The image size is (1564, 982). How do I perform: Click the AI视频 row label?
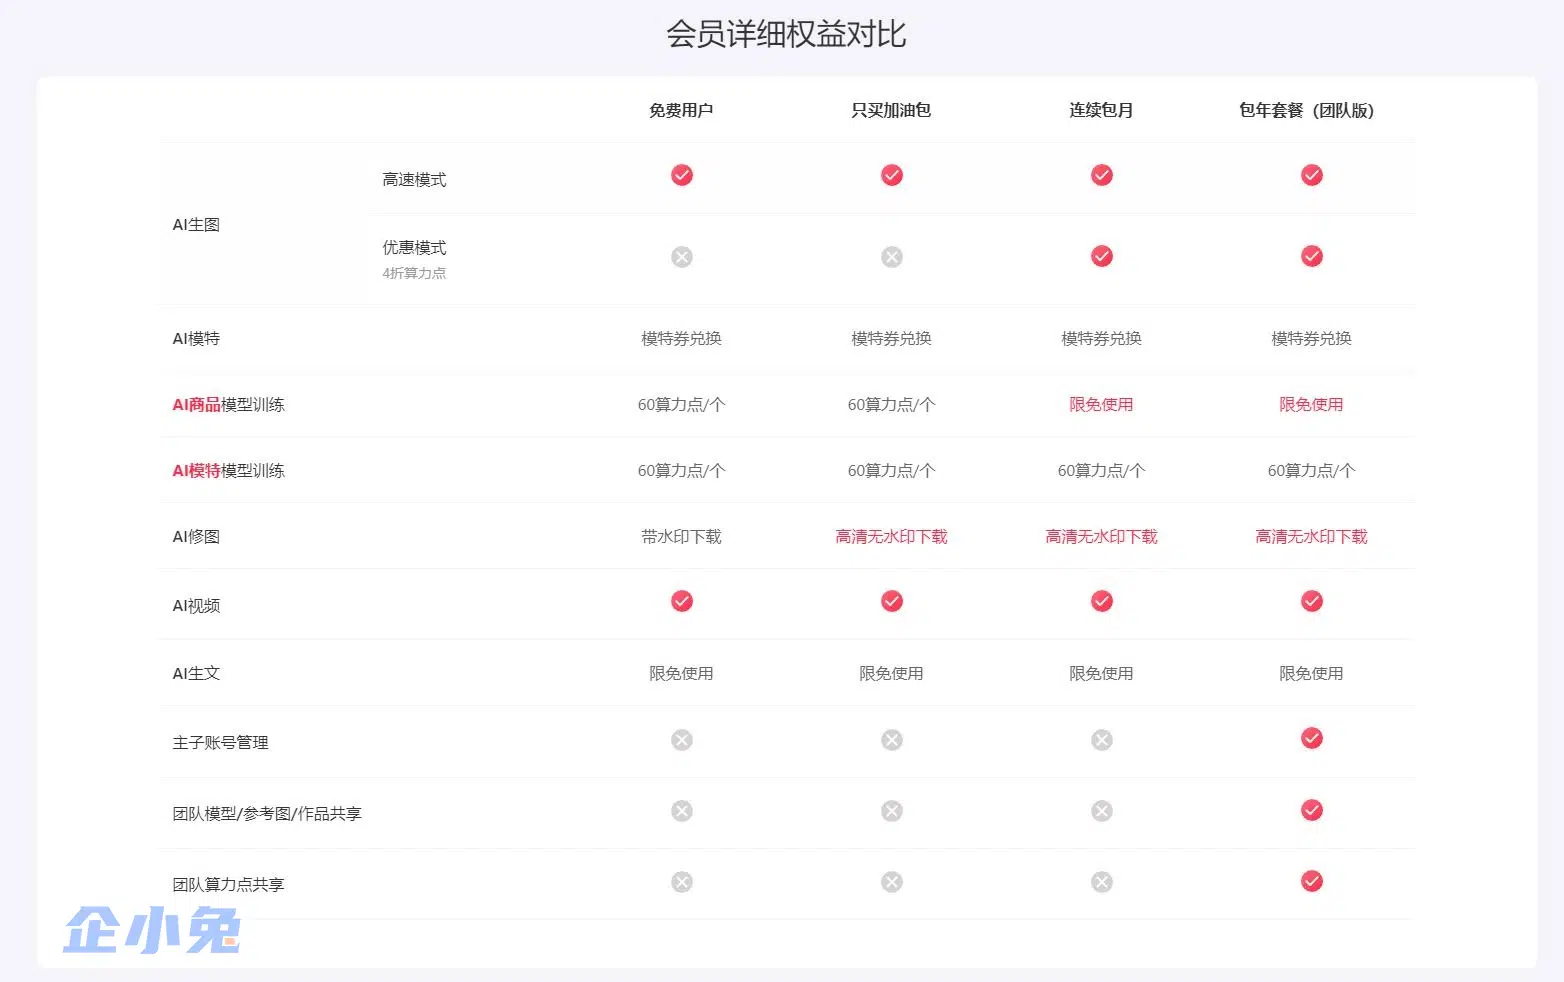tap(196, 606)
